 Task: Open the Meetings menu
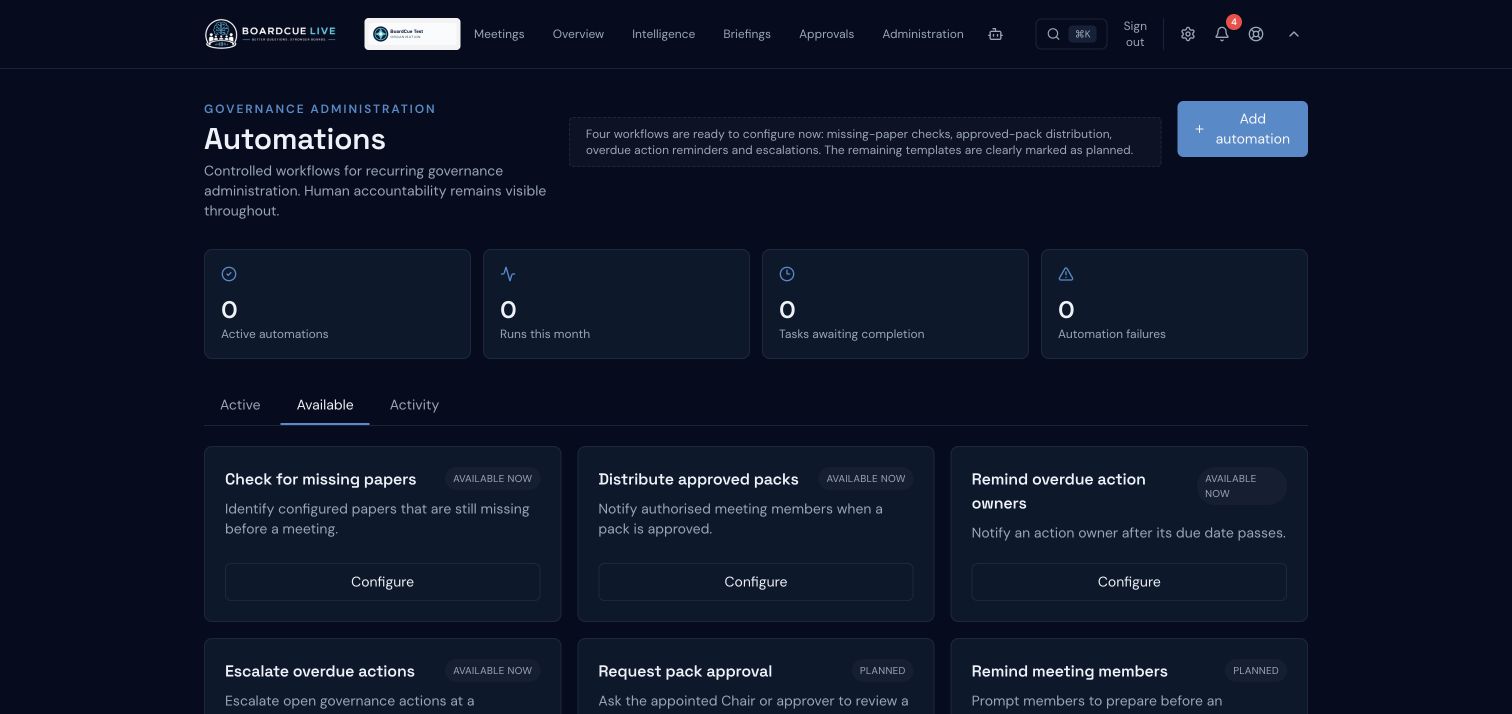pyautogui.click(x=499, y=34)
